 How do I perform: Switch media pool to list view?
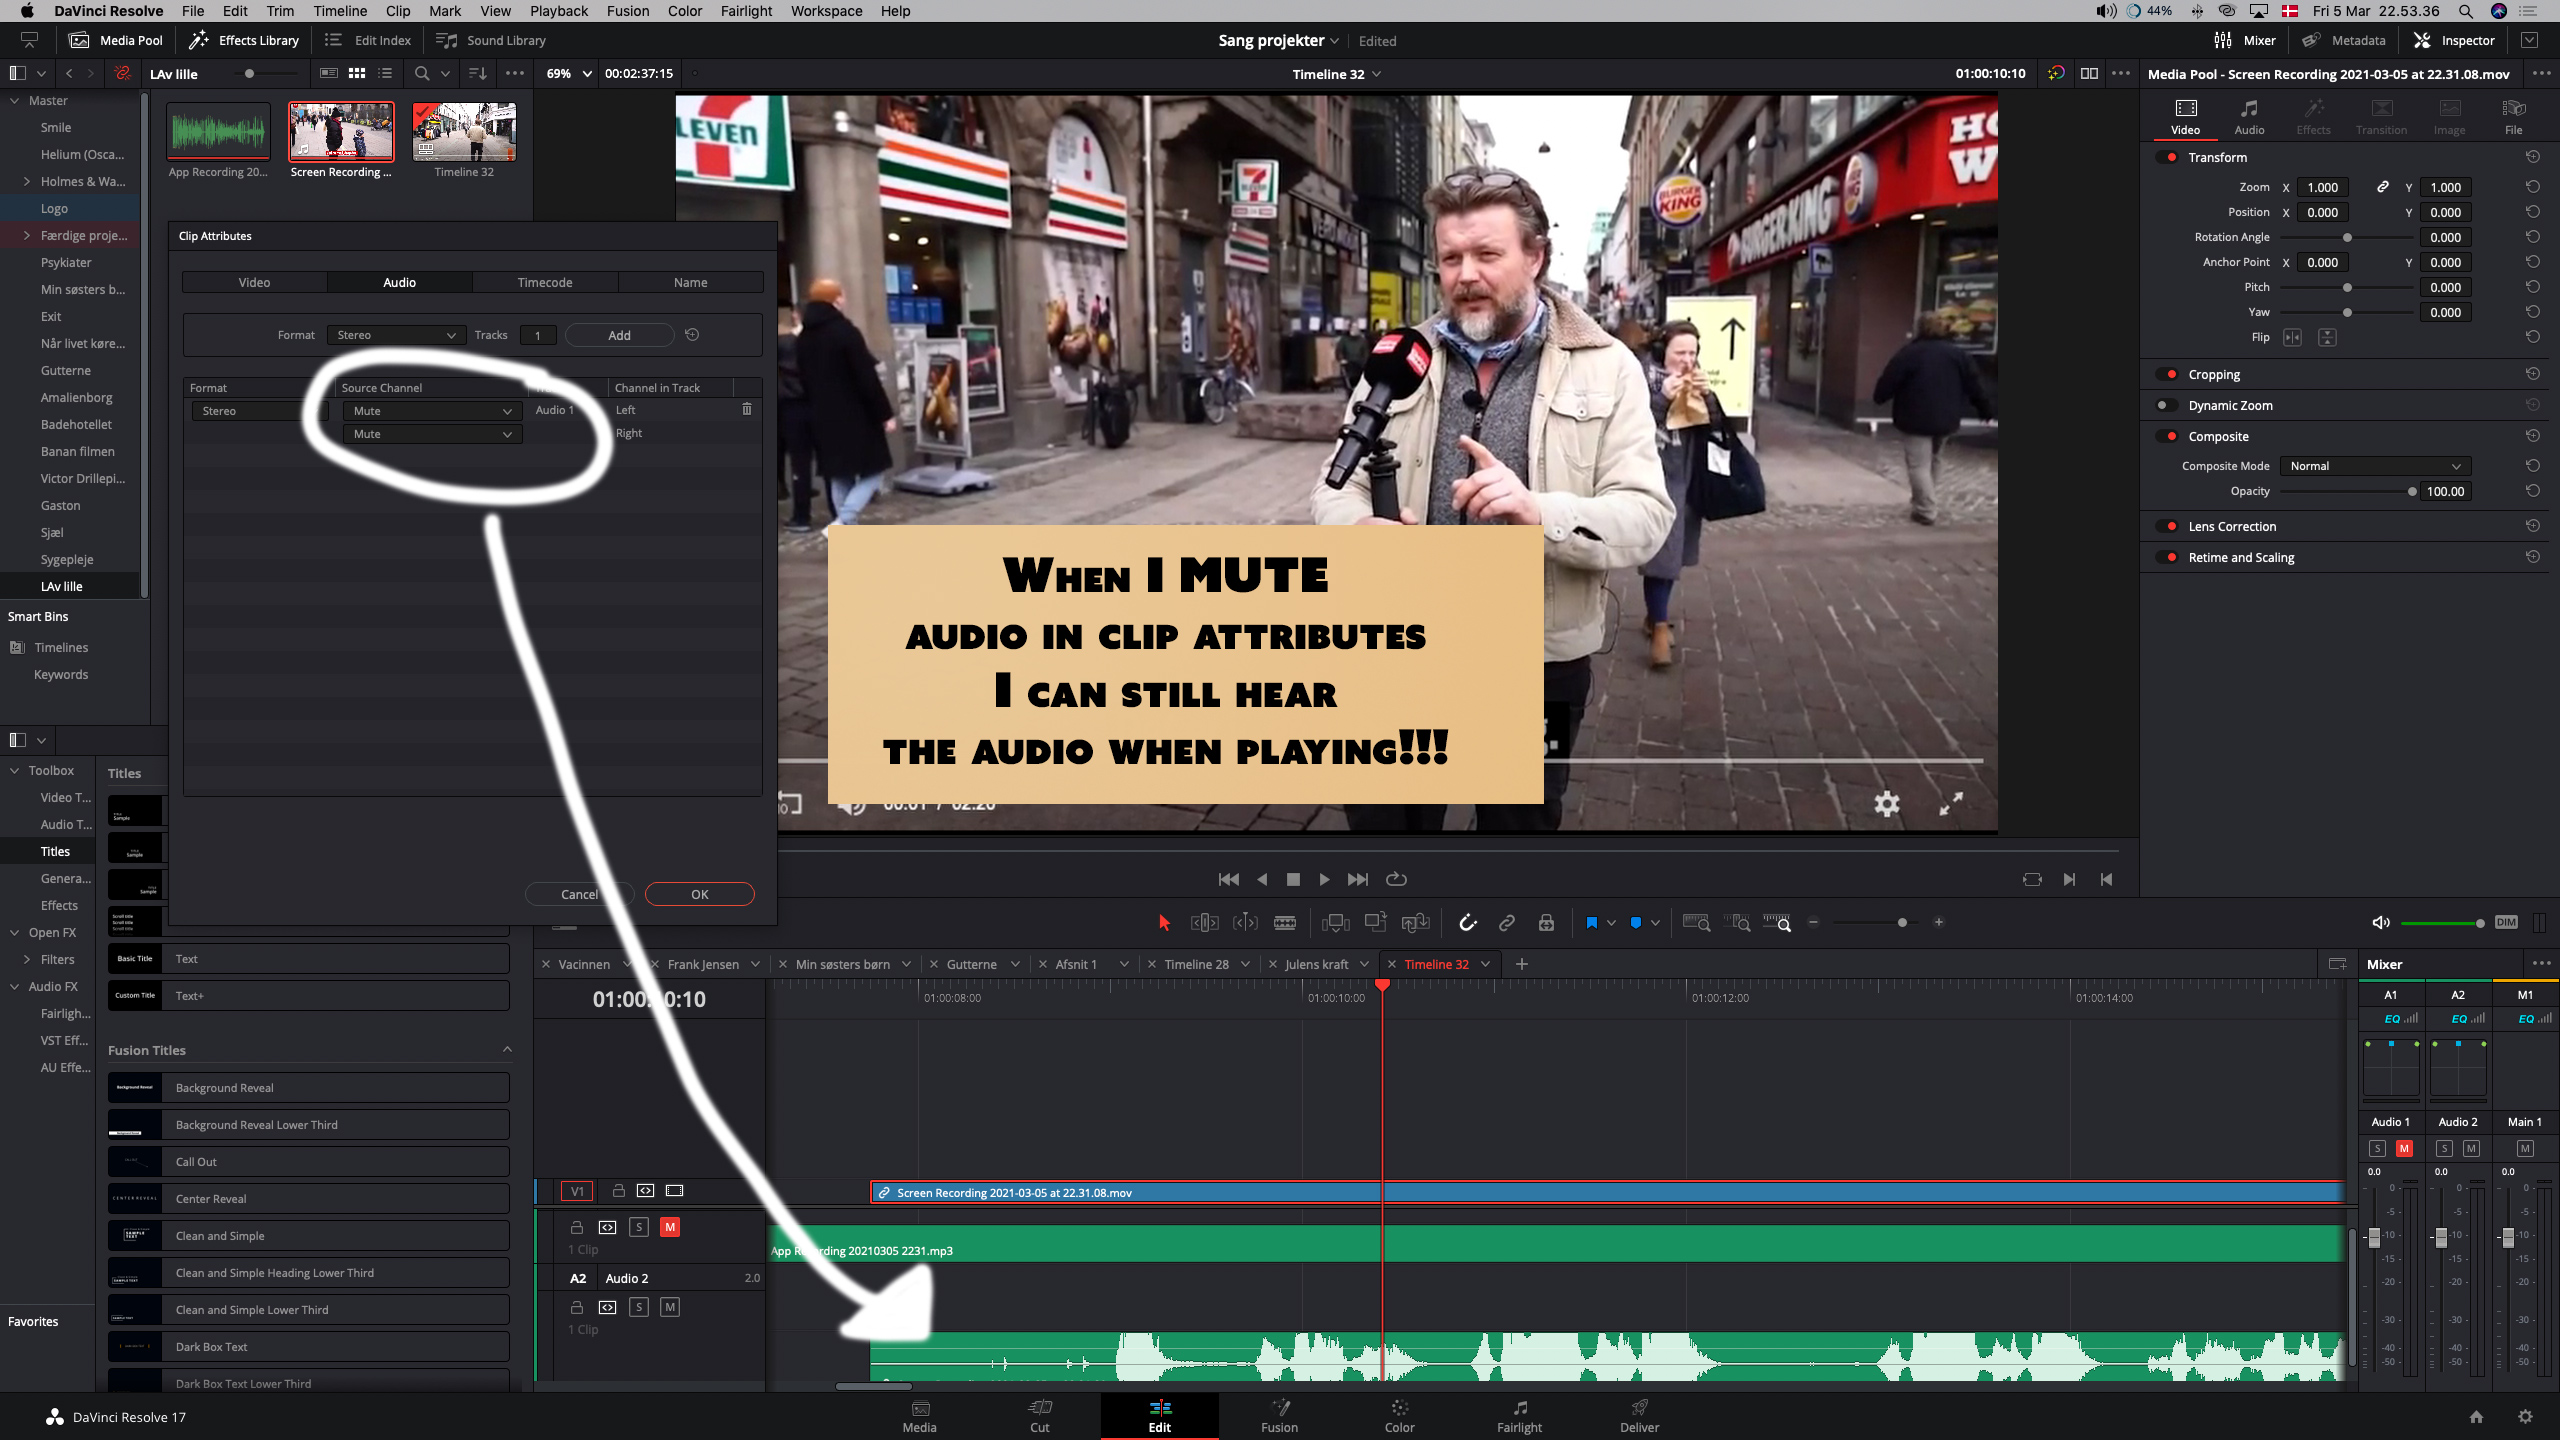pos(385,74)
